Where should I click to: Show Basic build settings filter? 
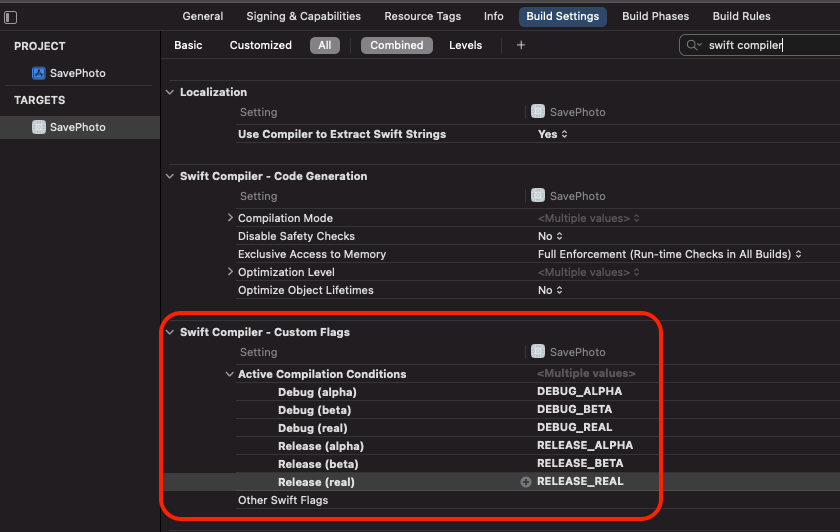(188, 46)
